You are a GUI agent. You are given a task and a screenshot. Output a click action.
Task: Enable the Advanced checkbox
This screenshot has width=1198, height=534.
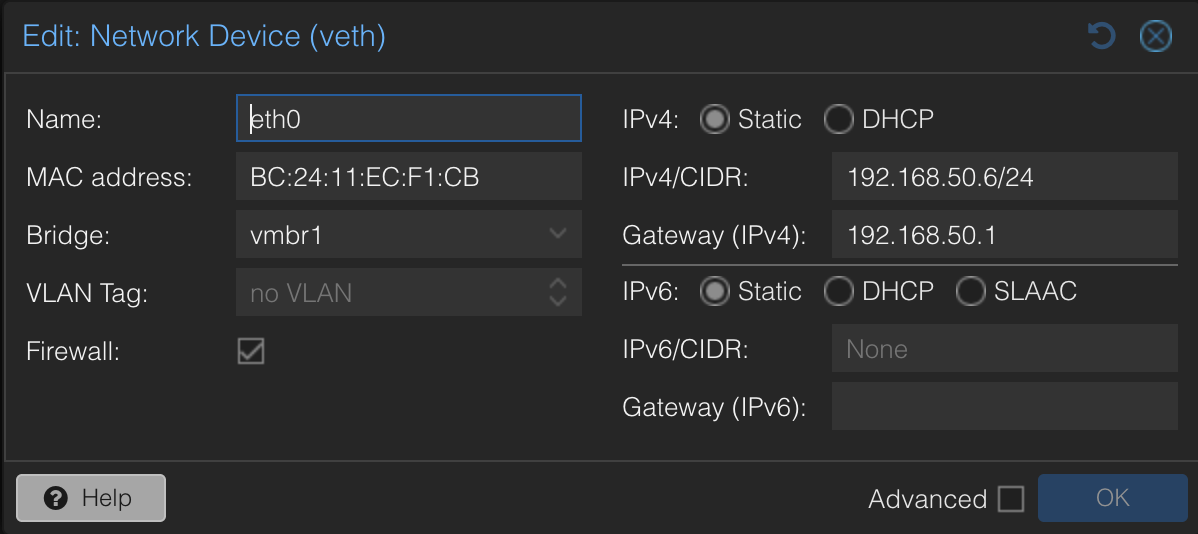1011,499
